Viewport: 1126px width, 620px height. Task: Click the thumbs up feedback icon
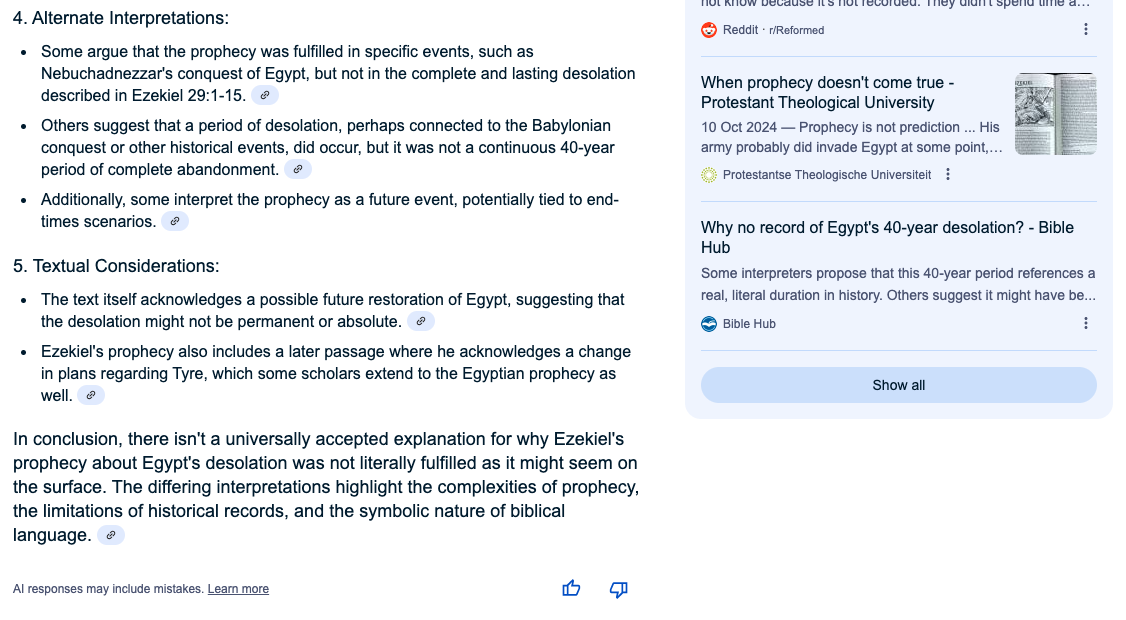[x=571, y=588]
